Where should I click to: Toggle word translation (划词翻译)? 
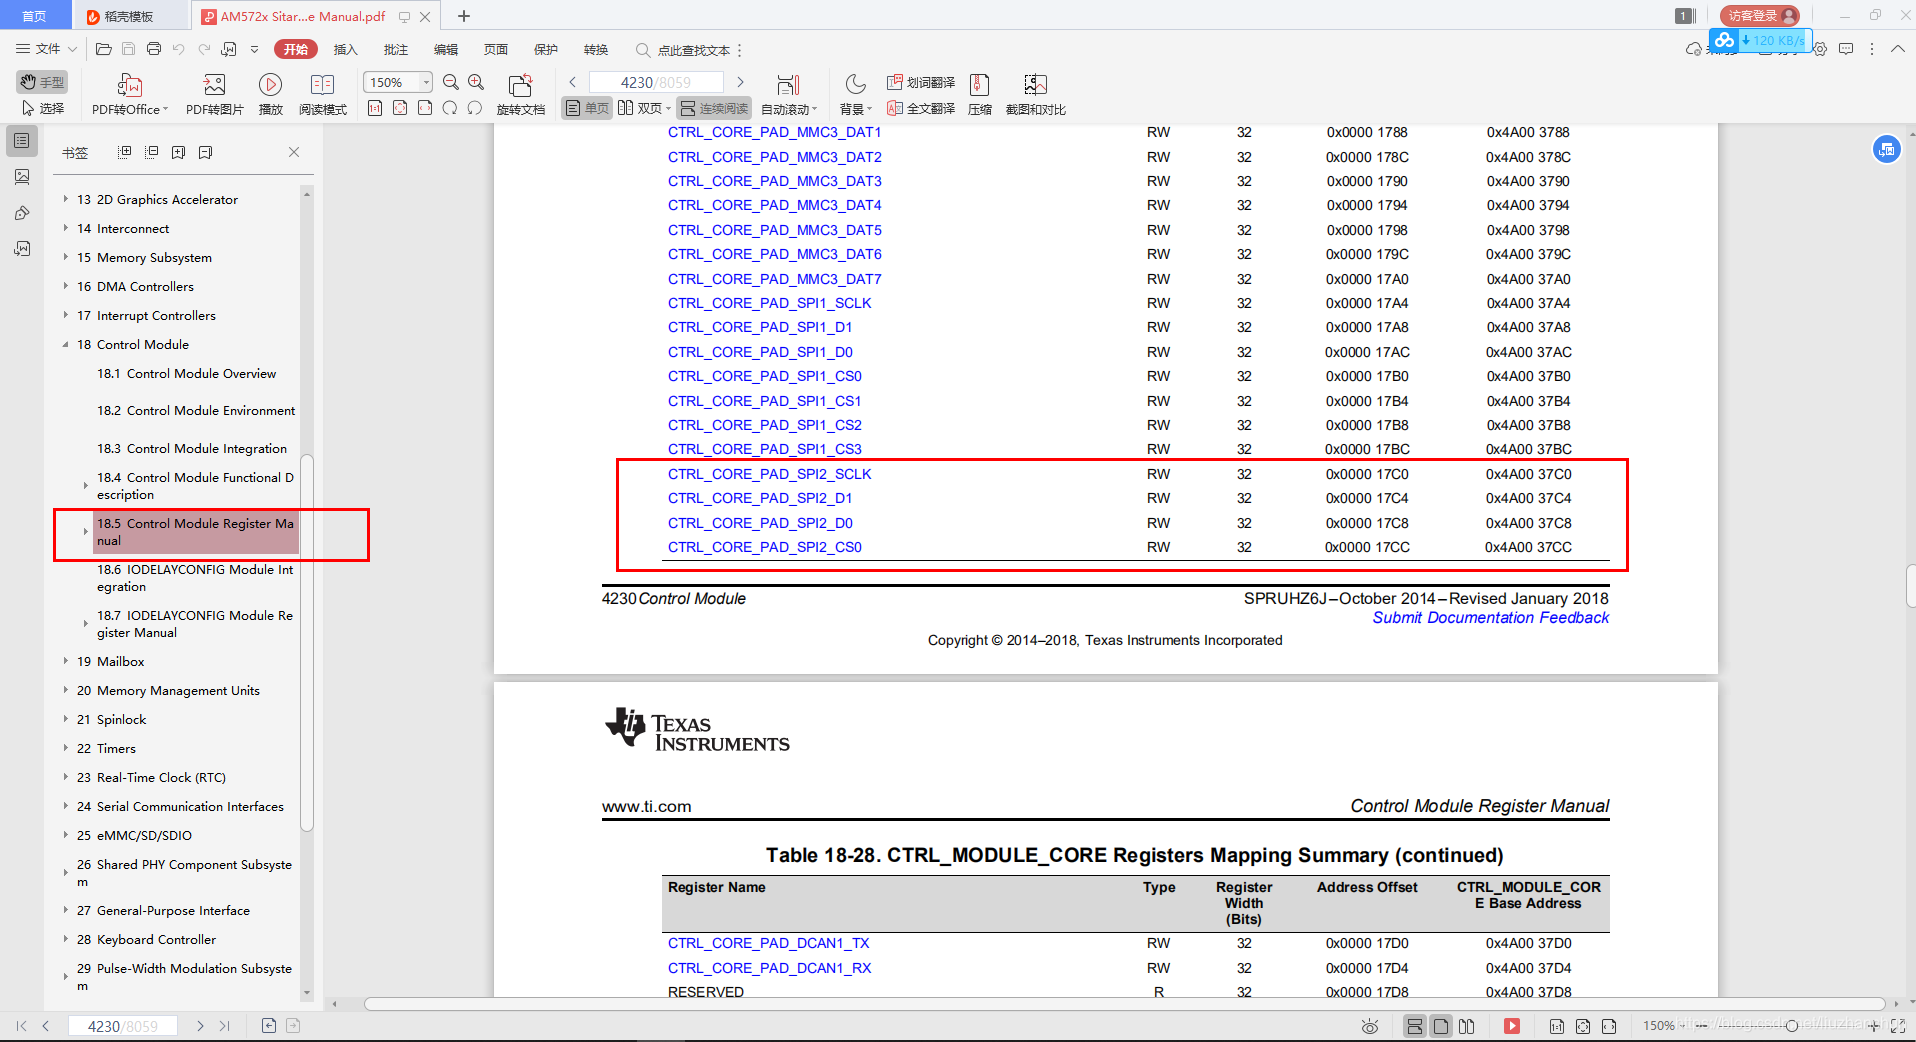tap(921, 82)
